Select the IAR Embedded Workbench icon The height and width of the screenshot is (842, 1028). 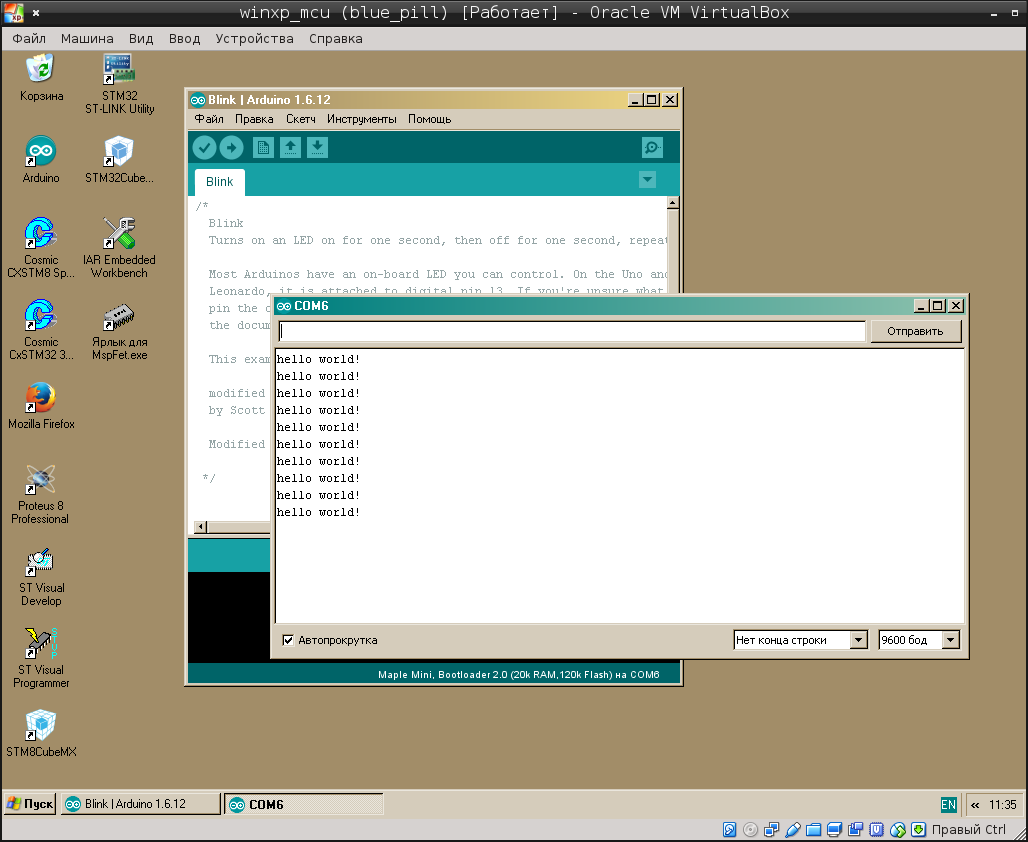coord(119,249)
